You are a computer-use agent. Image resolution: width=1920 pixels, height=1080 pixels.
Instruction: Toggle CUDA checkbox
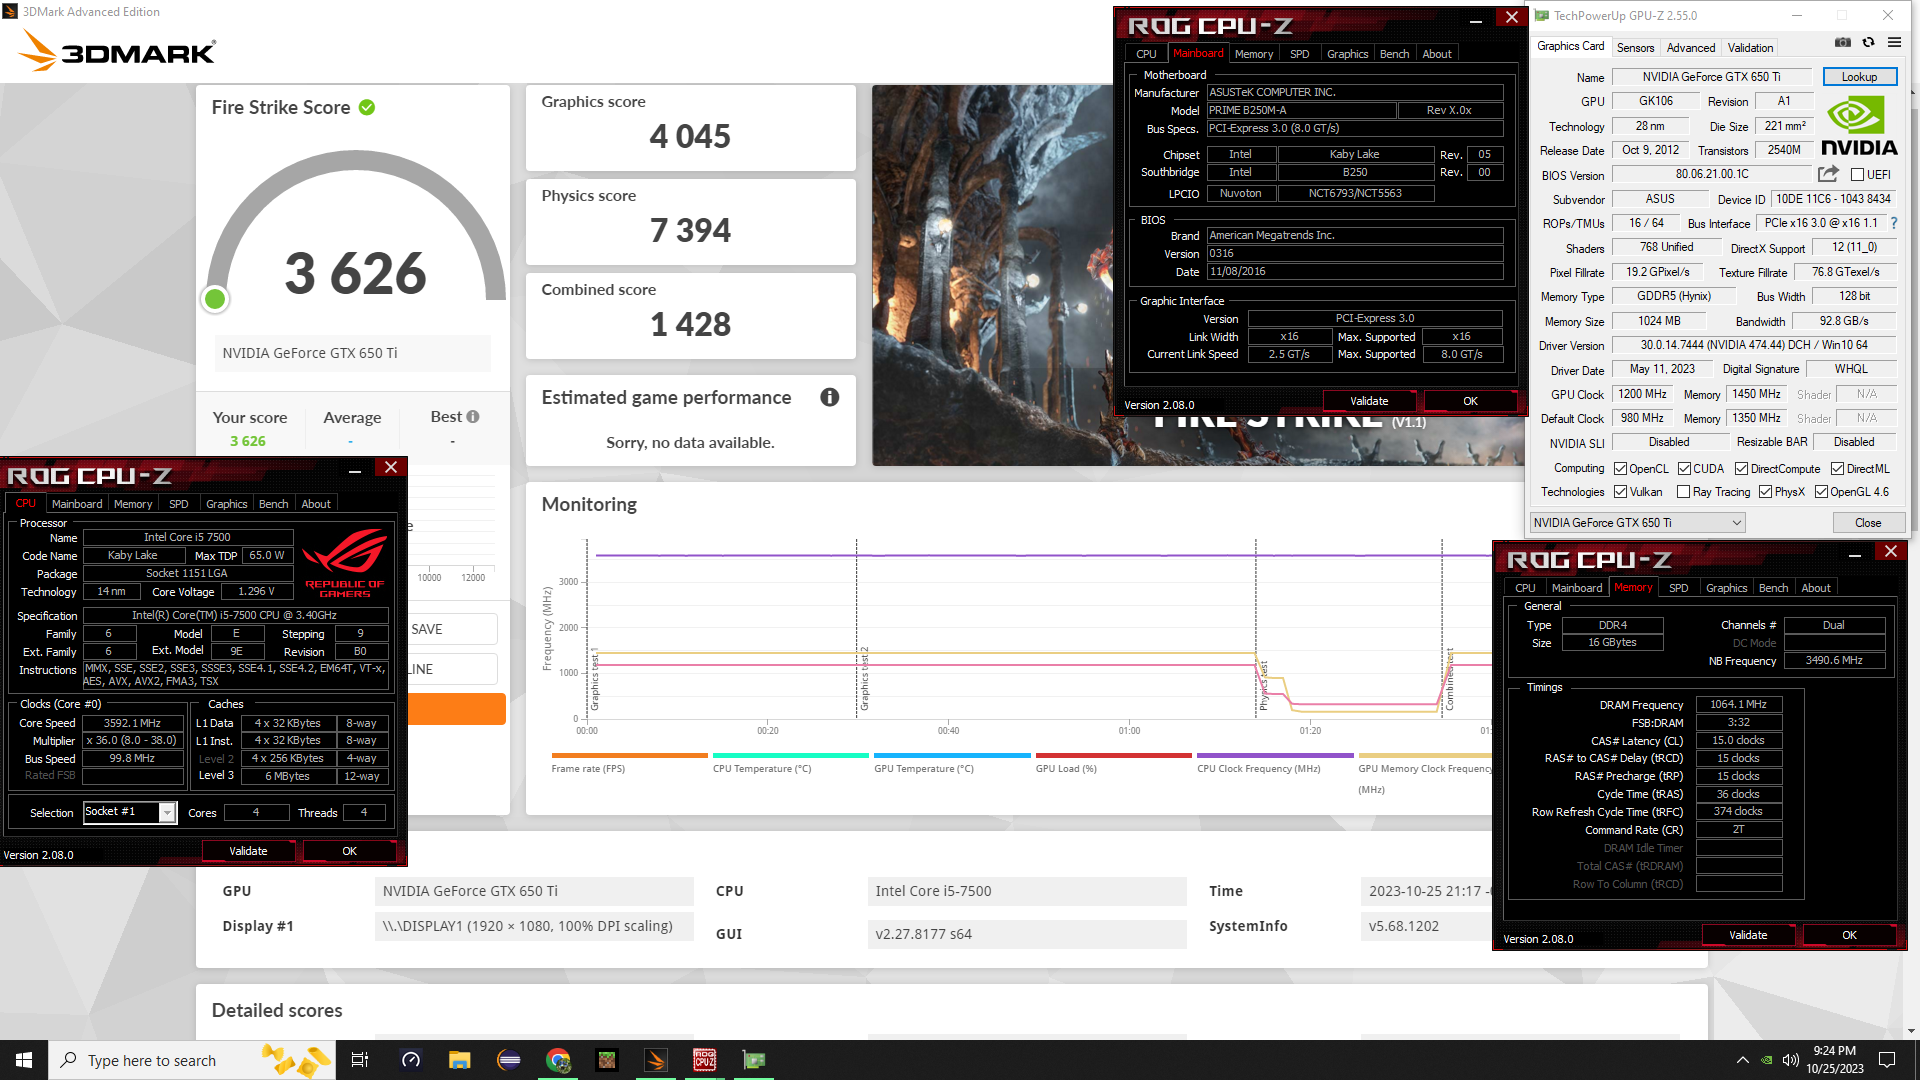pos(1685,469)
